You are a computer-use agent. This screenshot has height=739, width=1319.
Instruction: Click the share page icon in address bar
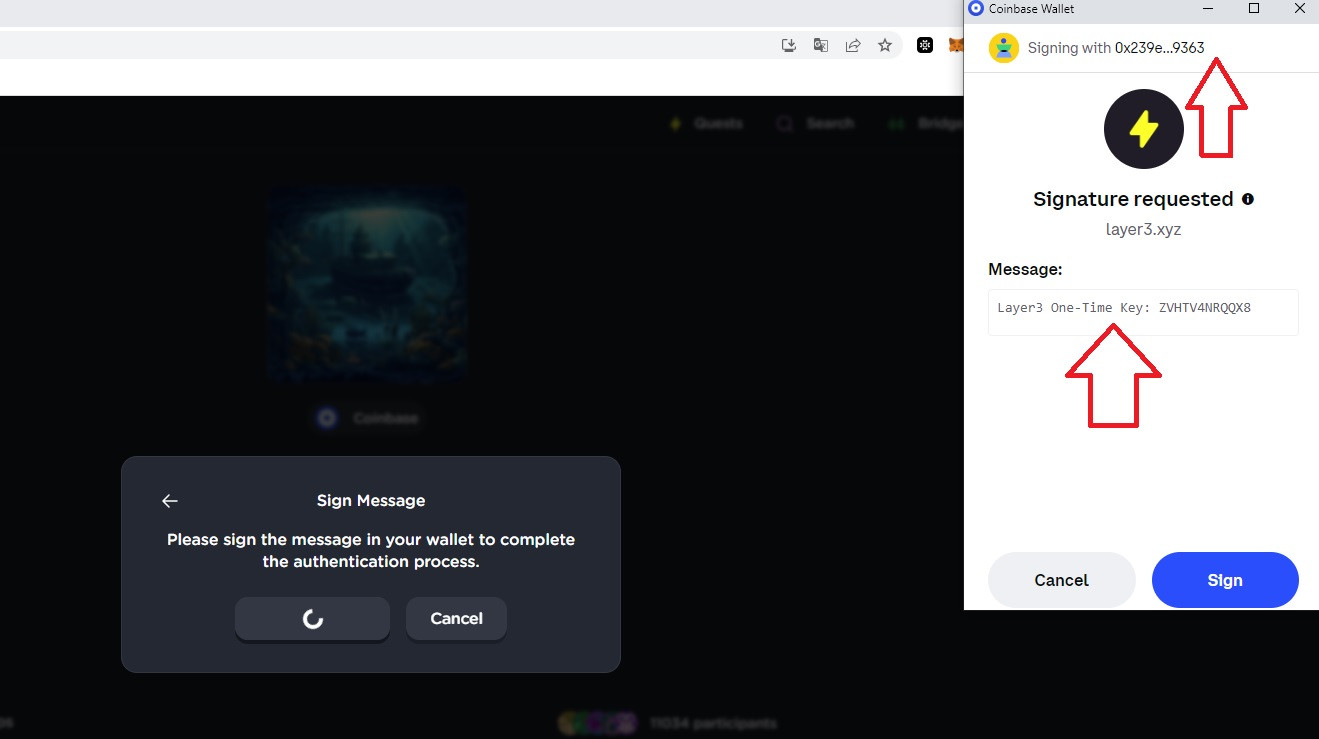click(x=853, y=45)
